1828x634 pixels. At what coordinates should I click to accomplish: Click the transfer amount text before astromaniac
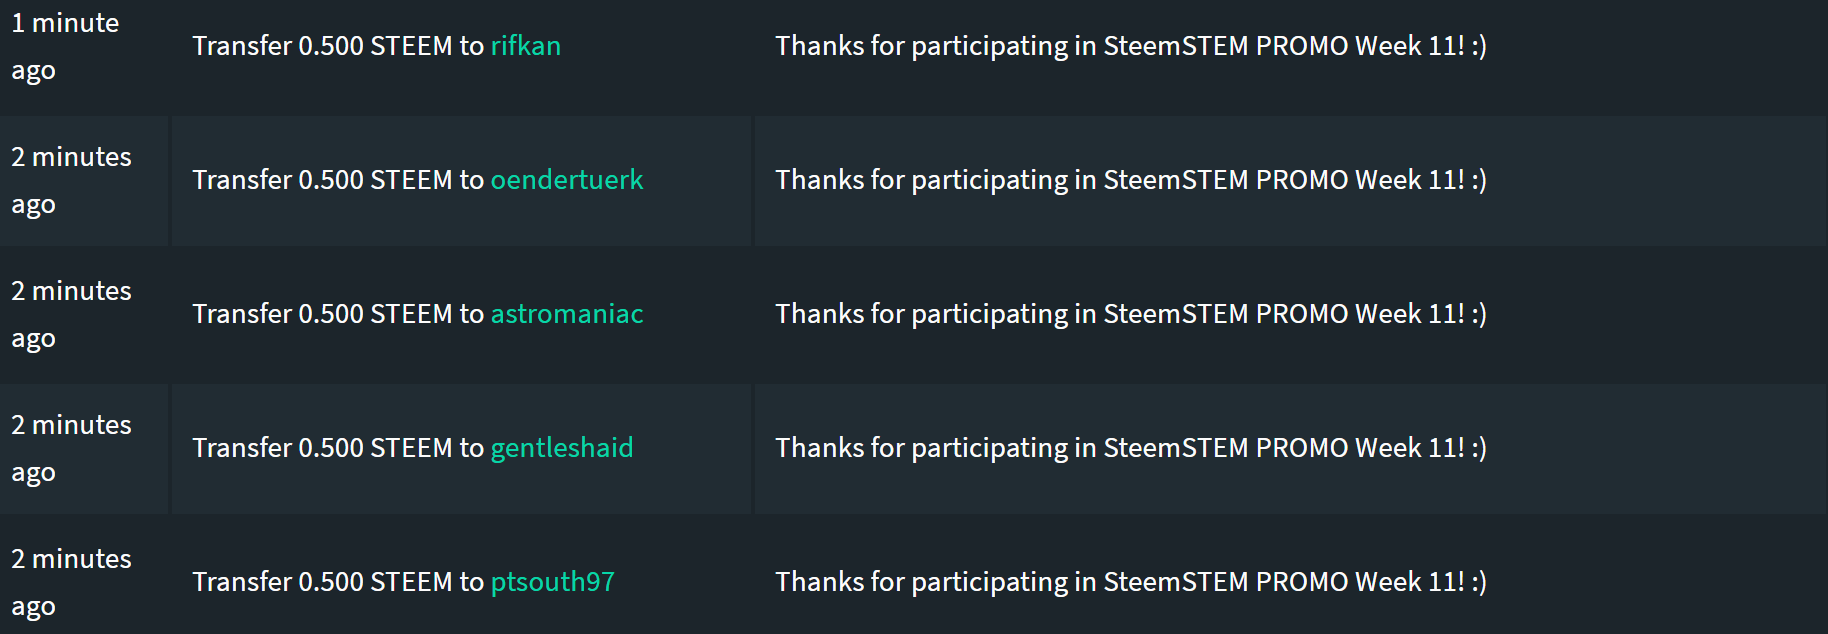click(338, 314)
